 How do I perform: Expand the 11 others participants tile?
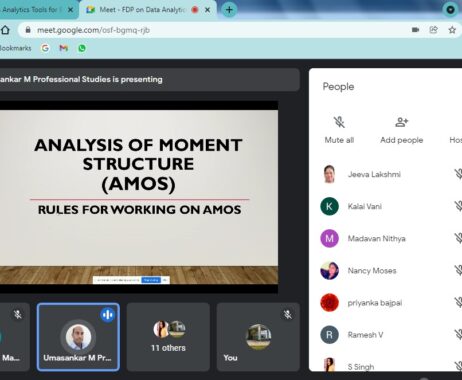pos(168,337)
